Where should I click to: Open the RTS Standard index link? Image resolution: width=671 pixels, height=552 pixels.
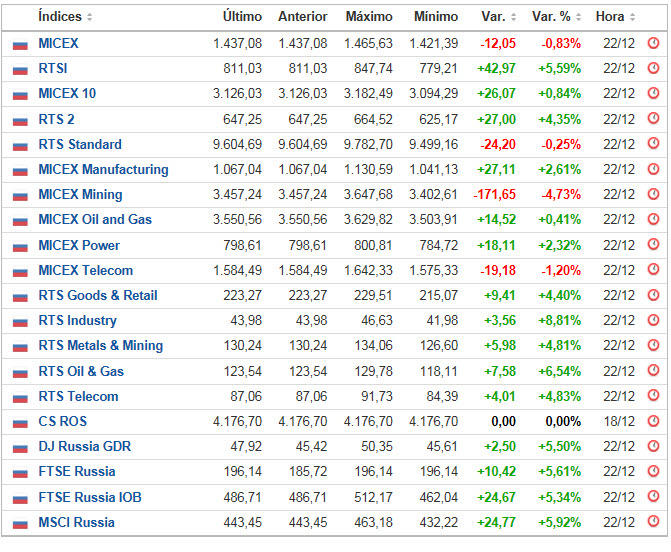point(80,144)
